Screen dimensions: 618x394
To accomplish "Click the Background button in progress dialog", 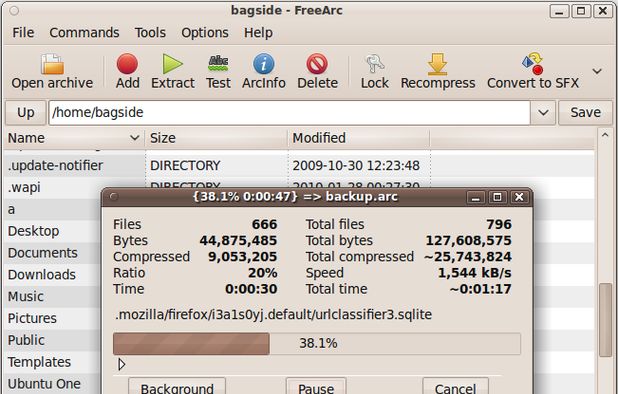I will 177,387.
